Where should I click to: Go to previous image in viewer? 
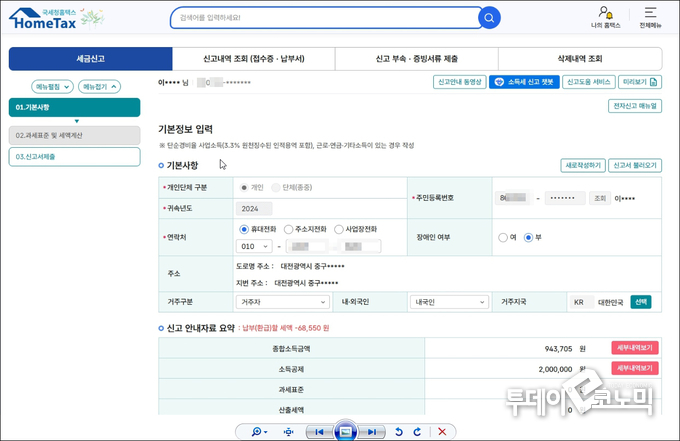point(318,431)
